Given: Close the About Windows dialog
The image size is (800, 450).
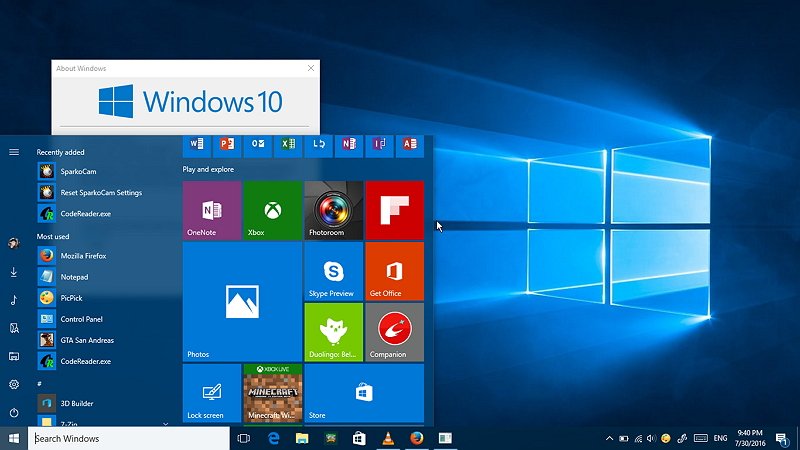Looking at the screenshot, I should point(311,68).
